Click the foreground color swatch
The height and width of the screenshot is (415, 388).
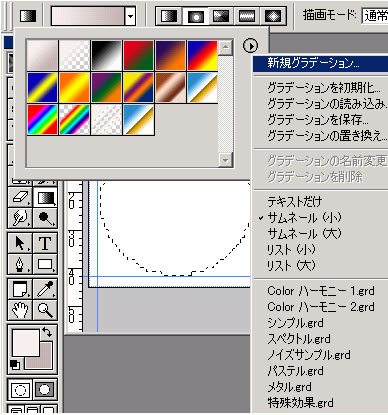click(26, 342)
